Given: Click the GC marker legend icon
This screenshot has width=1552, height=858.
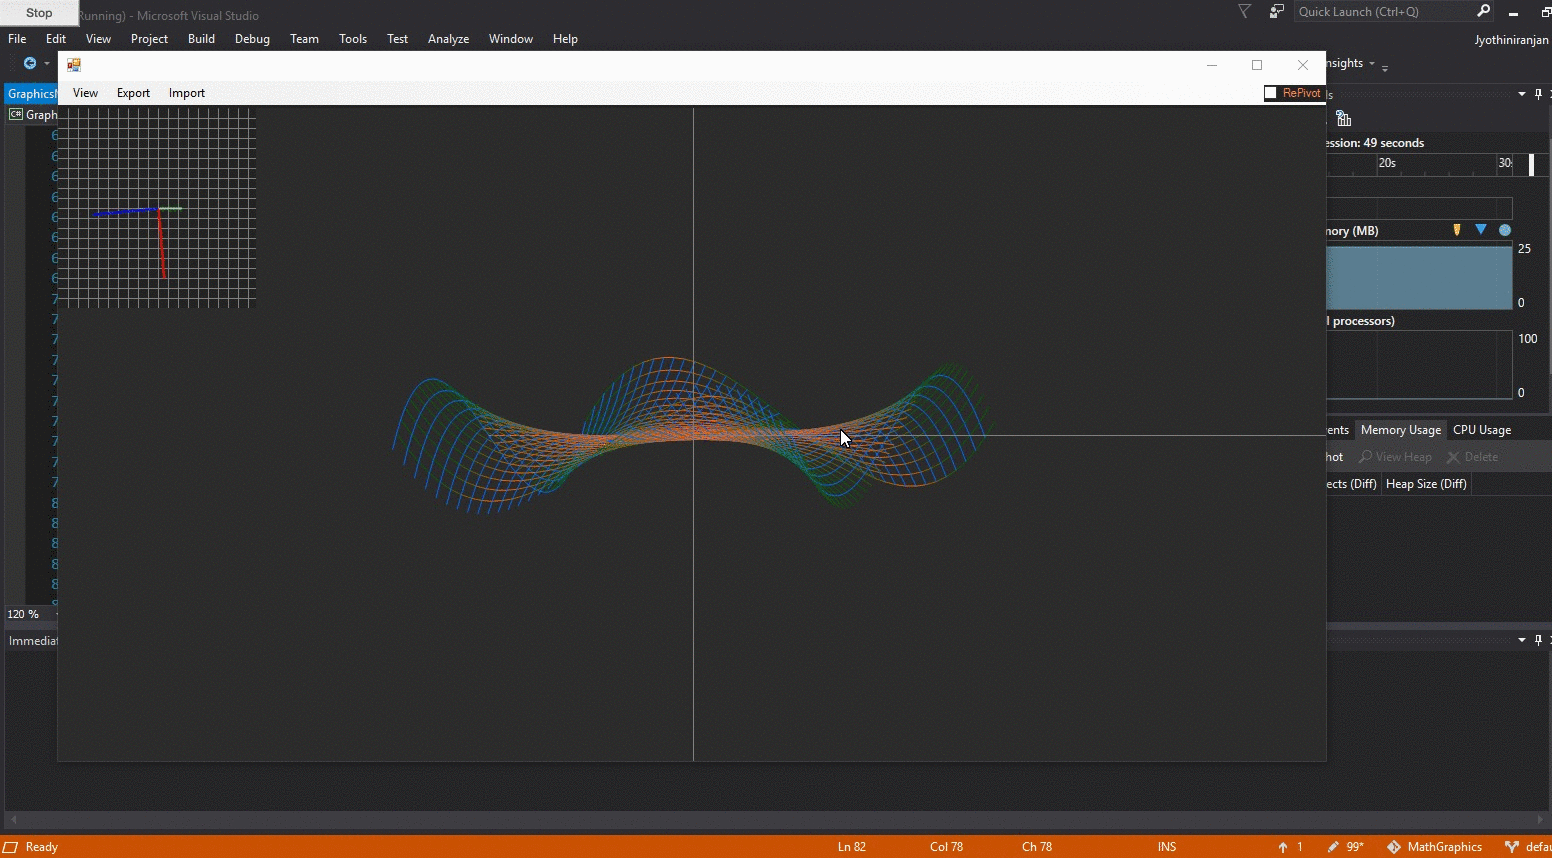Looking at the screenshot, I should coord(1457,230).
